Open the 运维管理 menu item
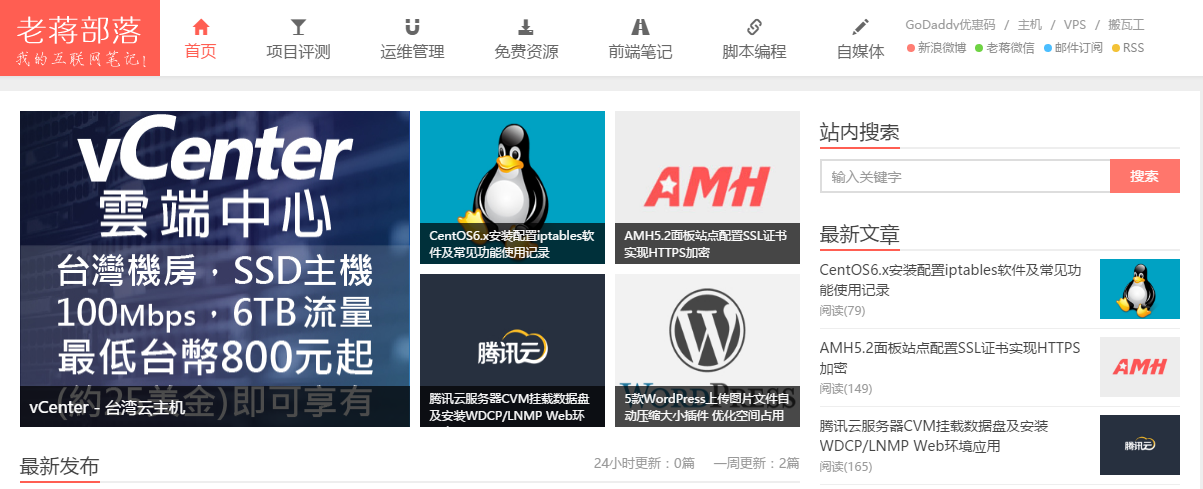Image resolution: width=1203 pixels, height=489 pixels. point(412,52)
